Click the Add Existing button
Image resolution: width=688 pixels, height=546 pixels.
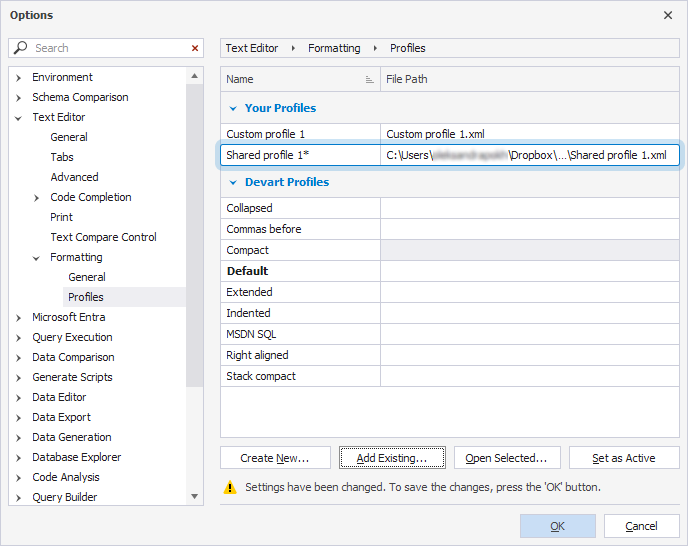point(392,458)
